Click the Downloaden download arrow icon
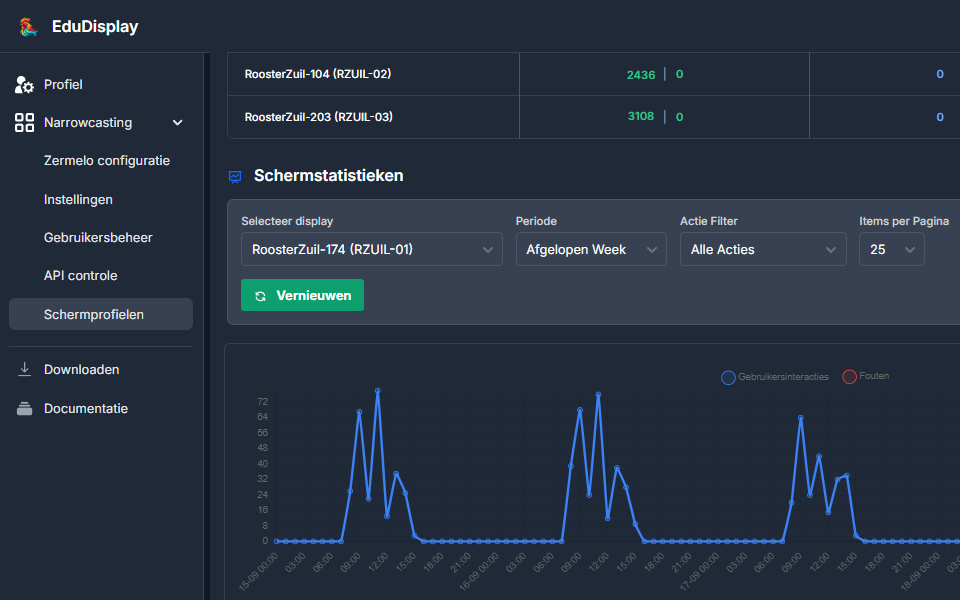This screenshot has width=960, height=600. pyautogui.click(x=25, y=370)
